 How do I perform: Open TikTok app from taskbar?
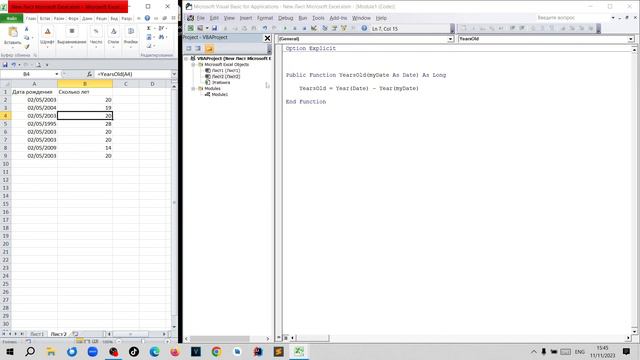134,351
